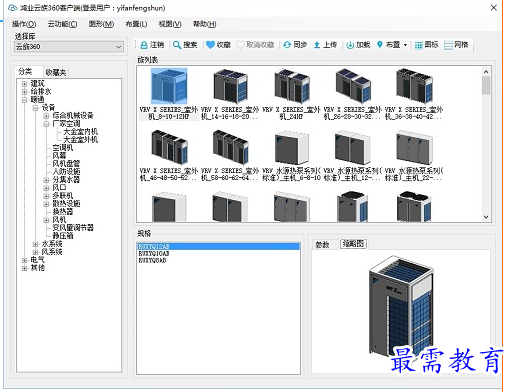Open the 布置(L) menu
512x392 pixels.
[136, 24]
